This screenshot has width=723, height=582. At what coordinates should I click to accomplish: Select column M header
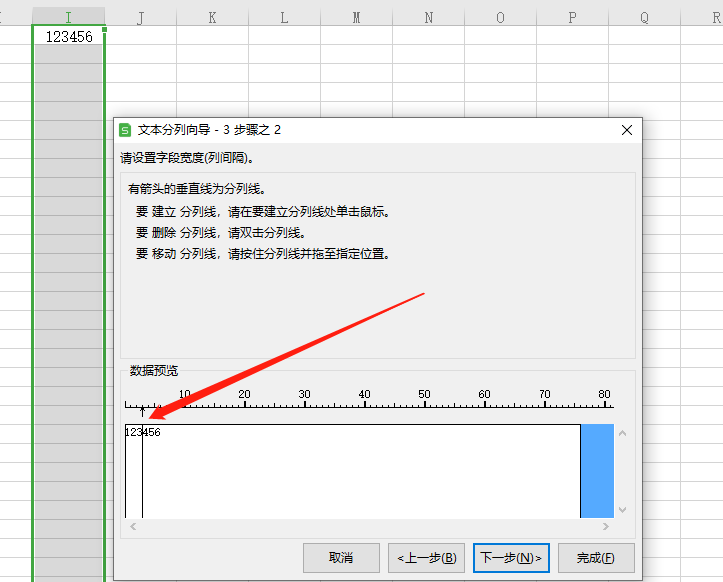coord(356,17)
